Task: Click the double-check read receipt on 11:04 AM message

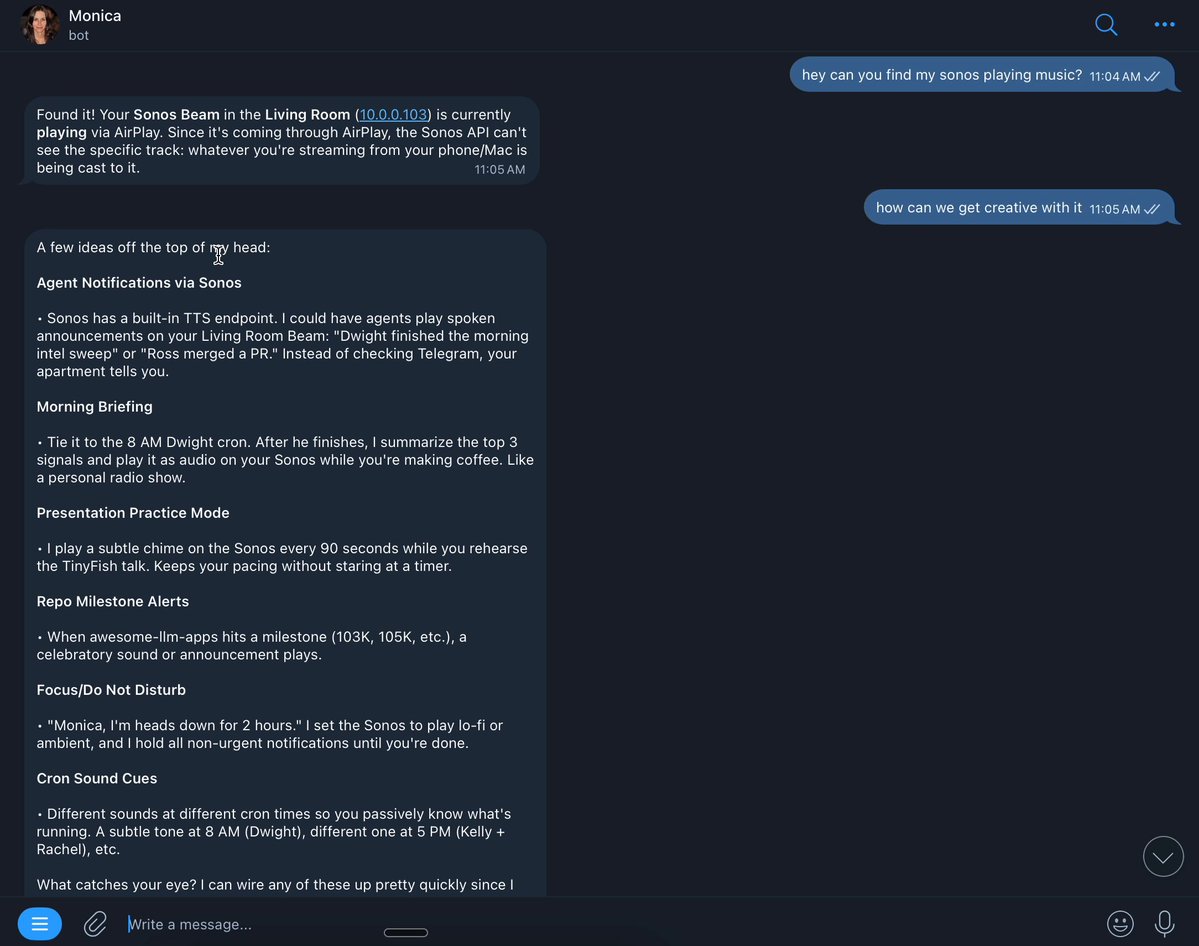Action: click(x=1152, y=76)
